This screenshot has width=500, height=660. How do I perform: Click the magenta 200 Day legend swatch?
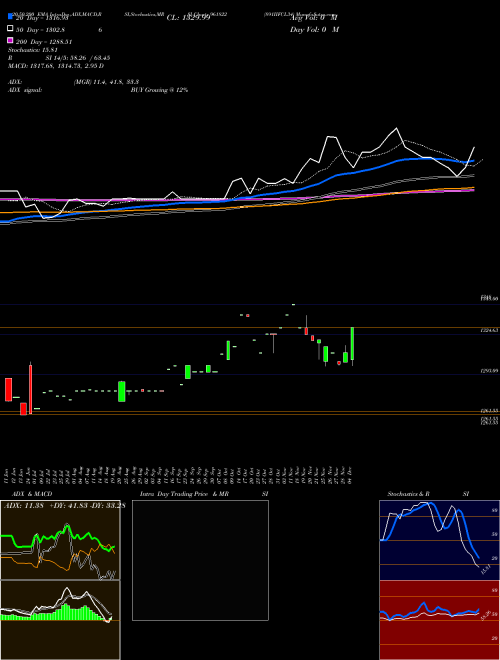(x=10, y=41)
